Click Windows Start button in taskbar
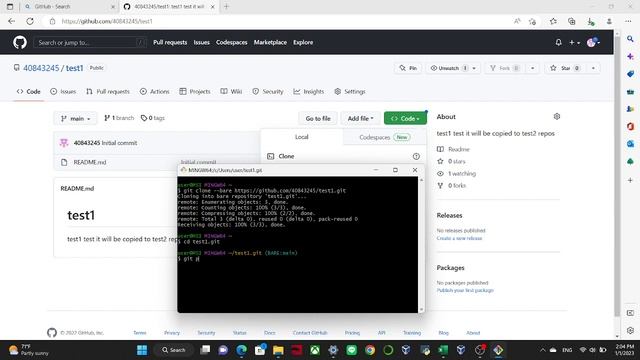The height and width of the screenshot is (360, 640). tap(142, 350)
